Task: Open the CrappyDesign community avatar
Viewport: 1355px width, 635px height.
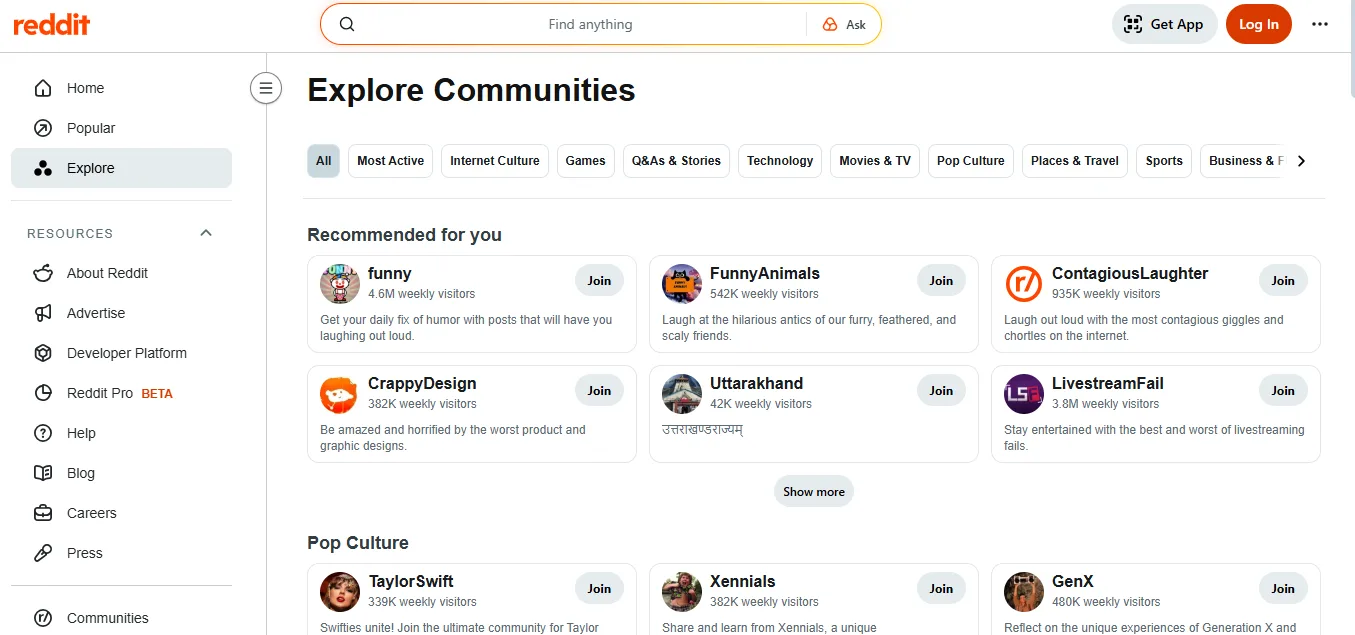Action: click(339, 394)
